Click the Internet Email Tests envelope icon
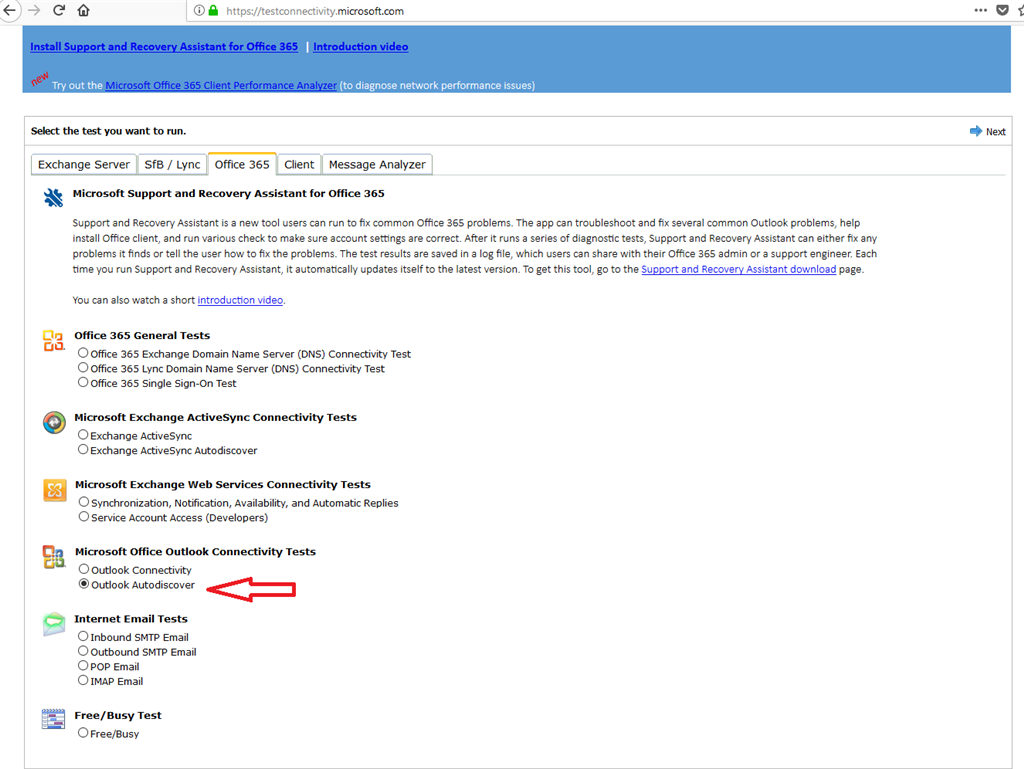The width and height of the screenshot is (1024, 769). [x=54, y=624]
